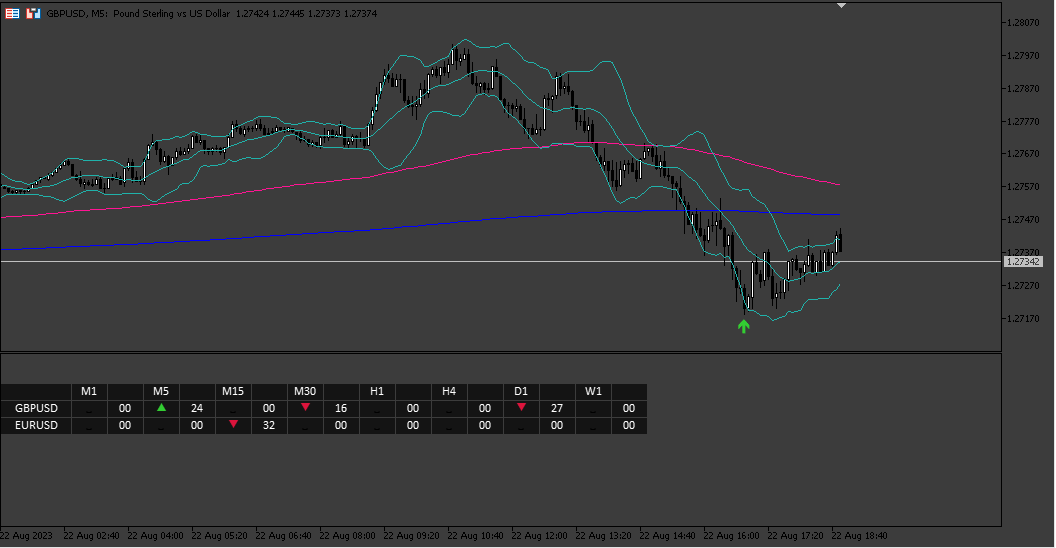Click the EURUSD symbol row label

coord(36,425)
